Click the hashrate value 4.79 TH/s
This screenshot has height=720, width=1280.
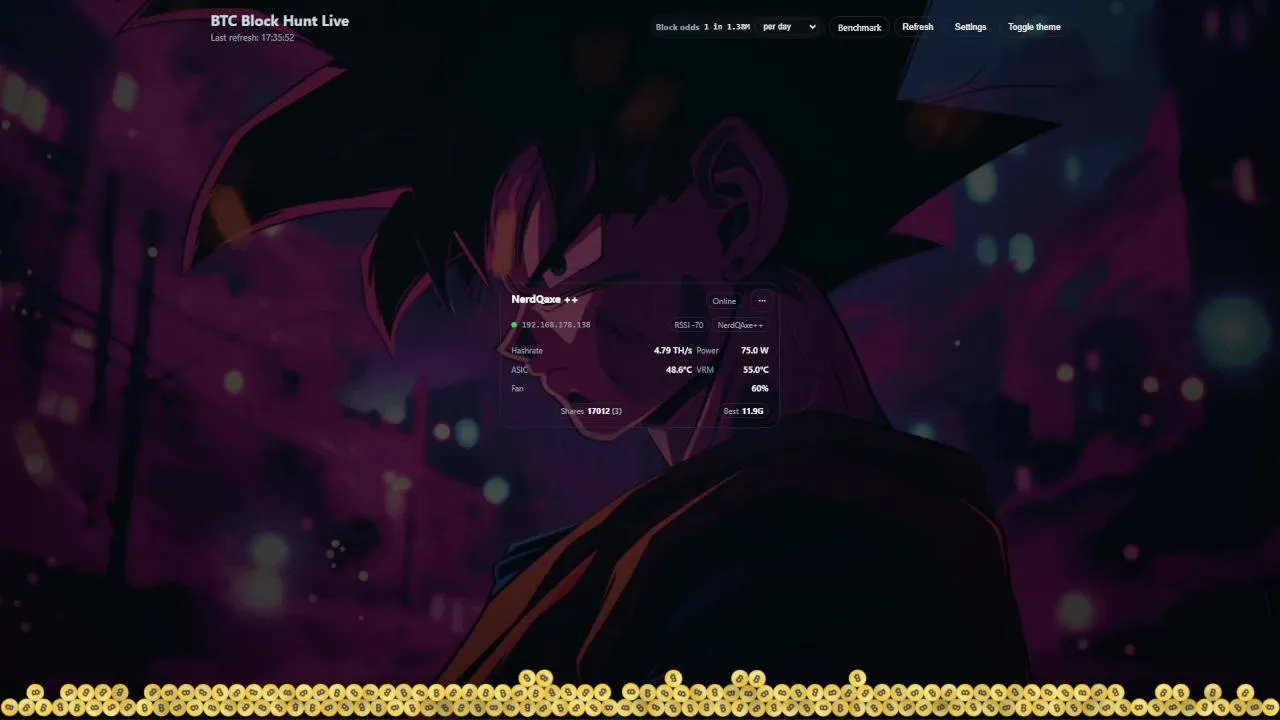tap(673, 351)
